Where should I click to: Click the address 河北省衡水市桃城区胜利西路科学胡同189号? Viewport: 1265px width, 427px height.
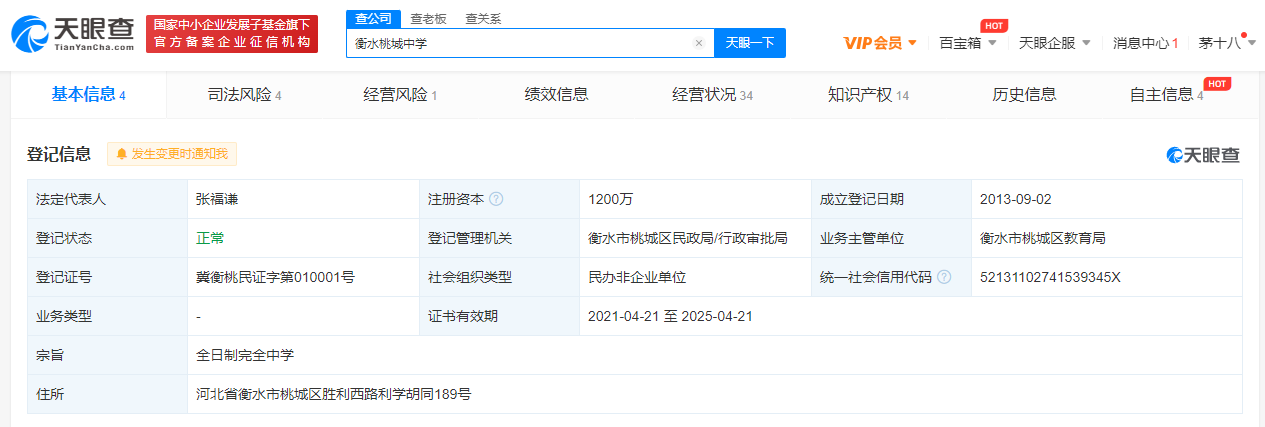click(333, 394)
